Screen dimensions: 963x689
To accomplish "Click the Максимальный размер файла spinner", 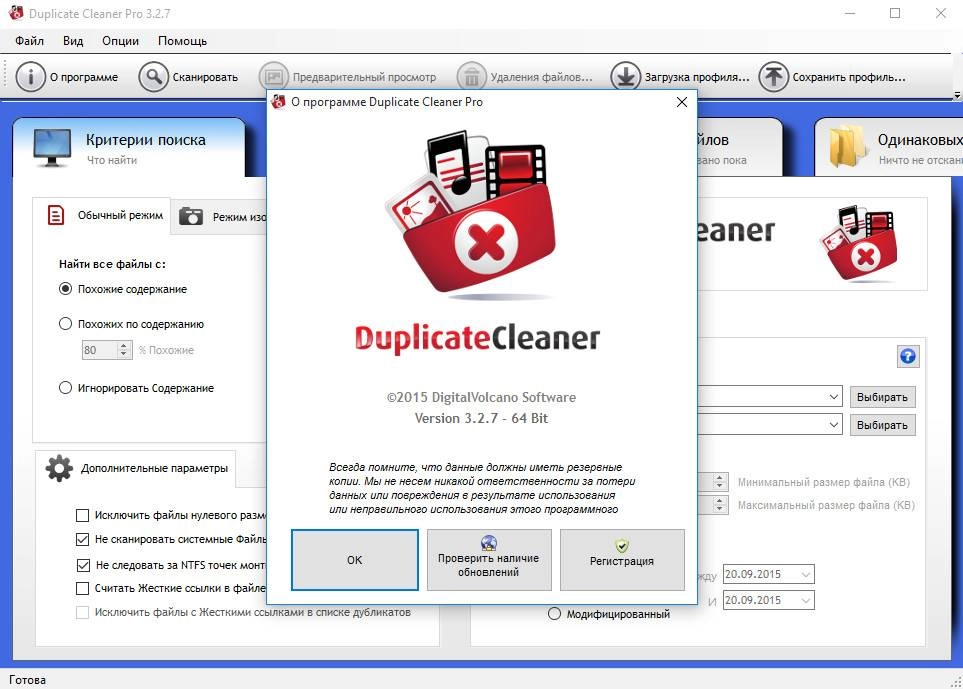I will [720, 505].
